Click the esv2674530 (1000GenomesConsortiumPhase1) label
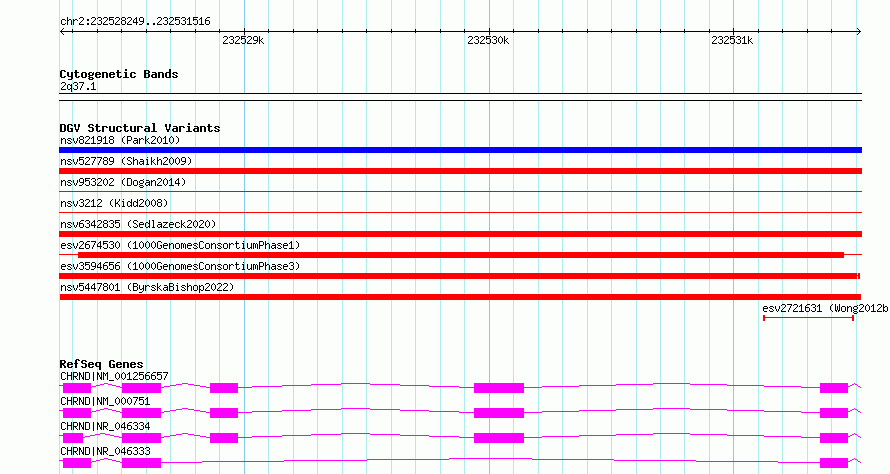 click(x=180, y=245)
